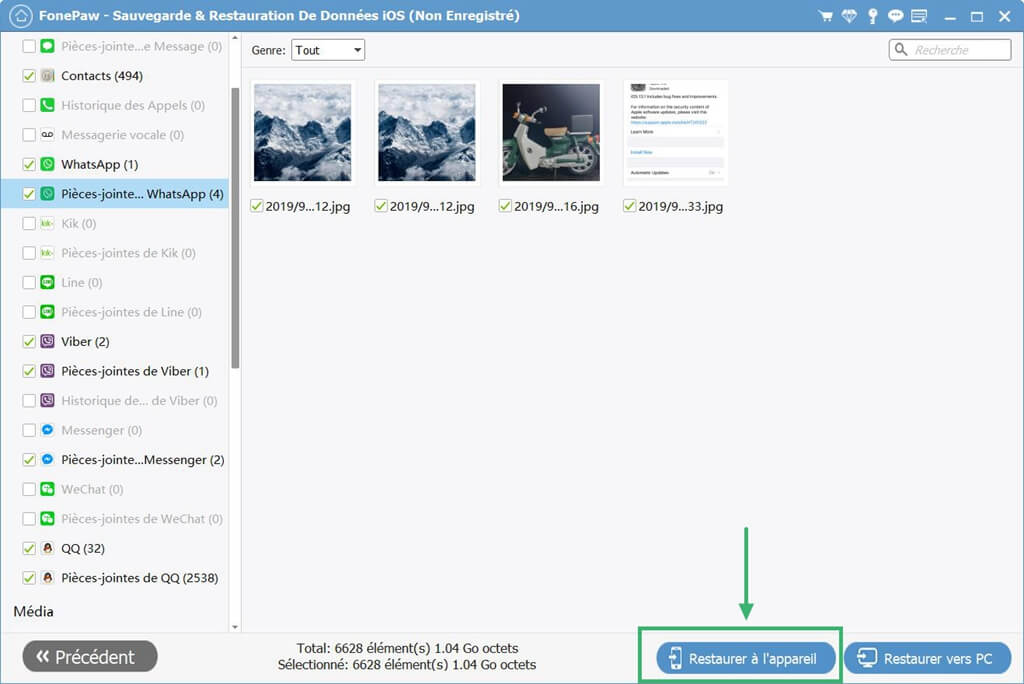Viewport: 1024px width, 684px height.
Task: Uncheck the Contacts (494) checkbox
Action: (29, 76)
